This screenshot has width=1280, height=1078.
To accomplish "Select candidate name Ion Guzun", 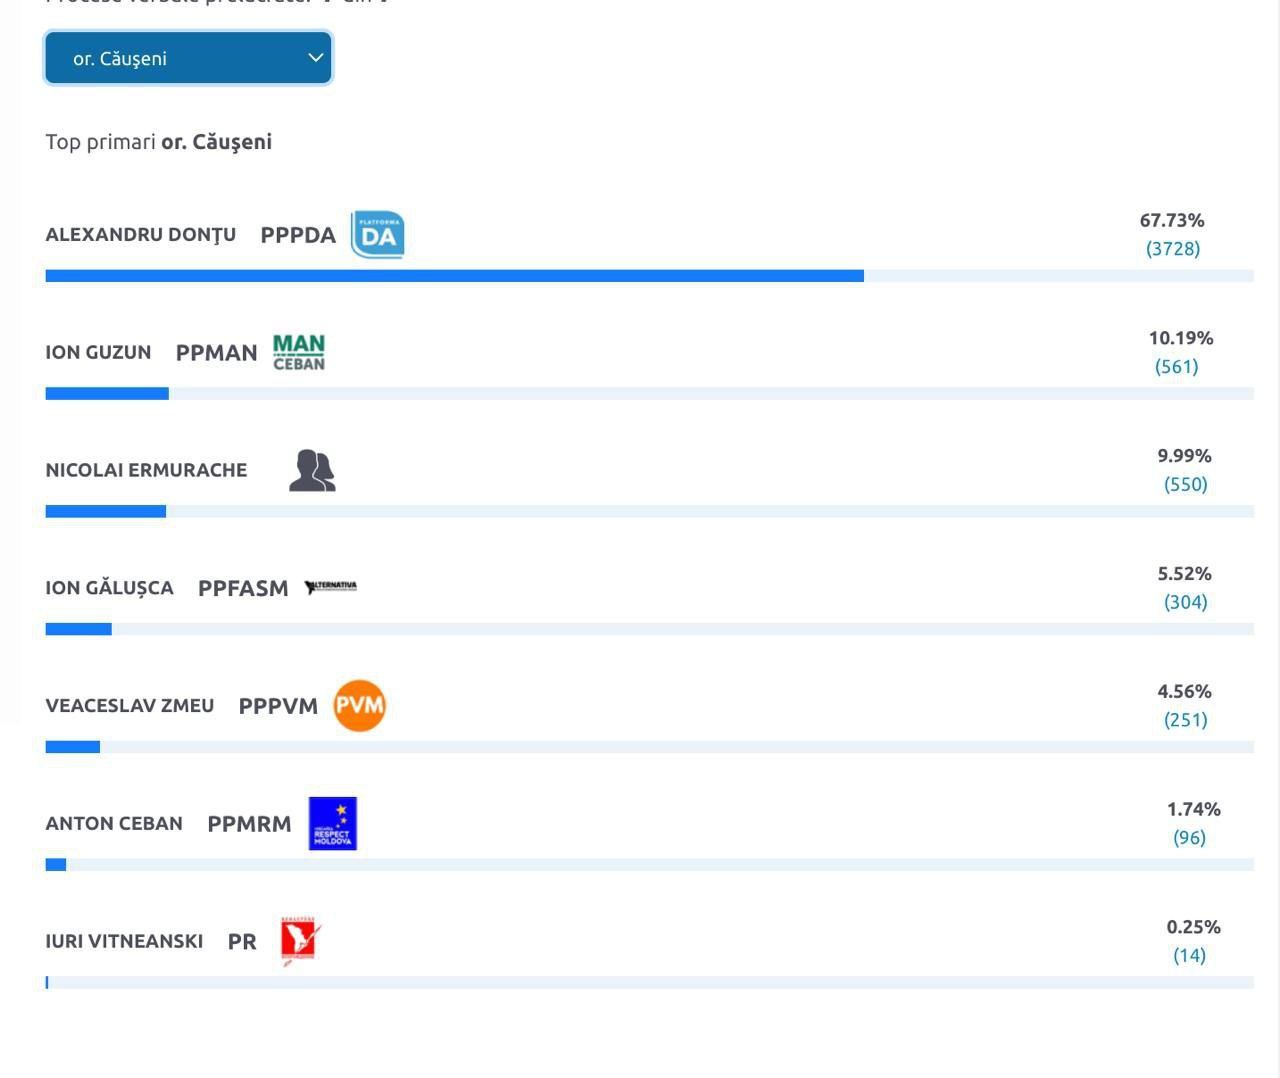I will click(98, 352).
